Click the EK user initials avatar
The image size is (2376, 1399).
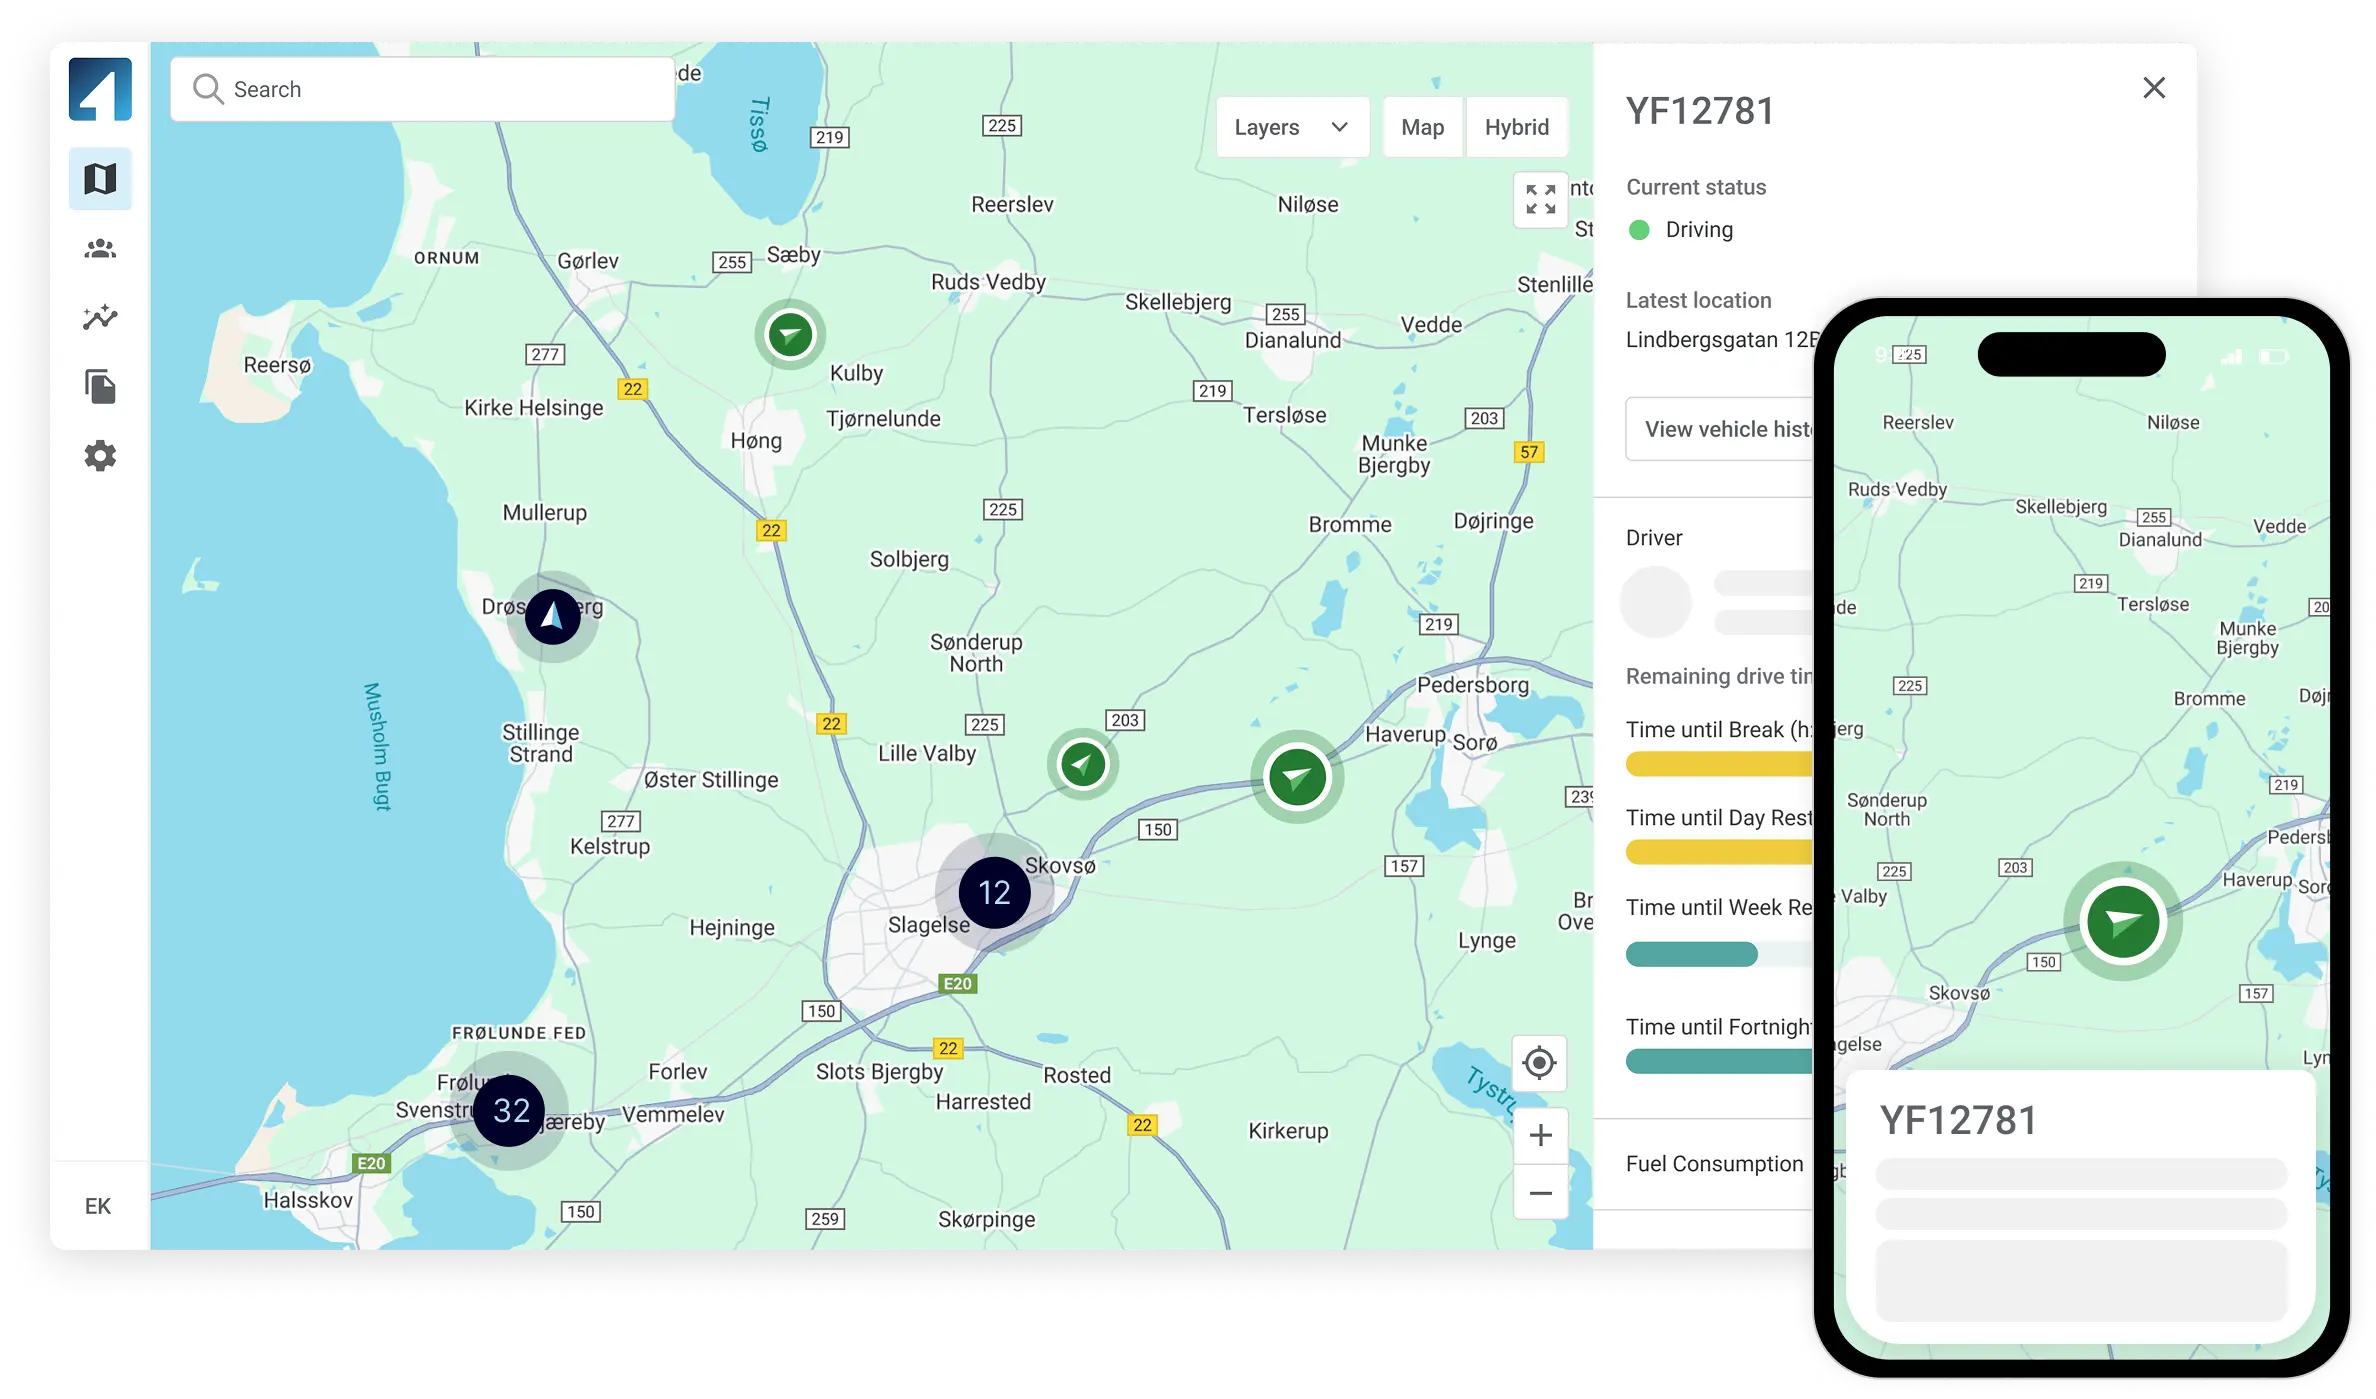click(98, 1206)
